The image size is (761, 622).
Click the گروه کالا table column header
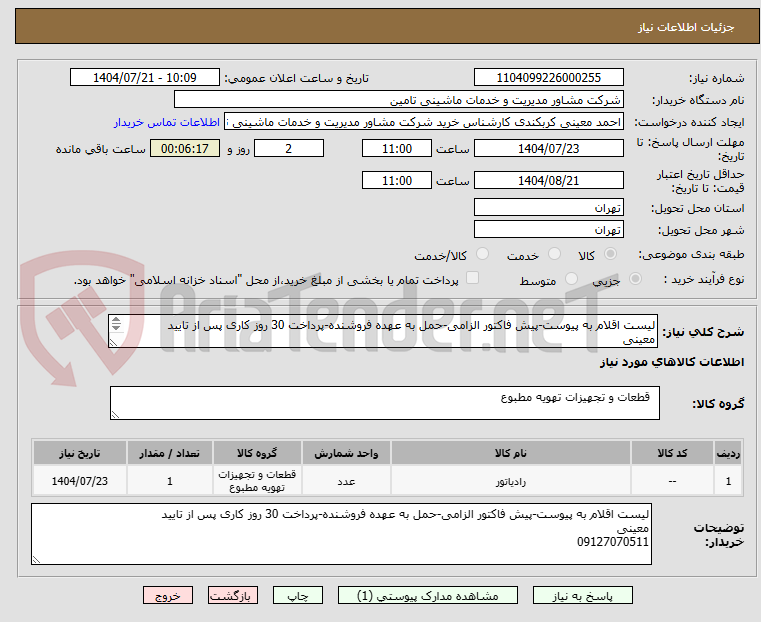pos(257,453)
